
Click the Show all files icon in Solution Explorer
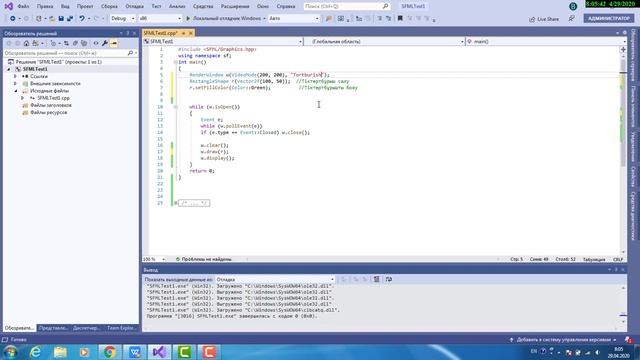pyautogui.click(x=84, y=43)
